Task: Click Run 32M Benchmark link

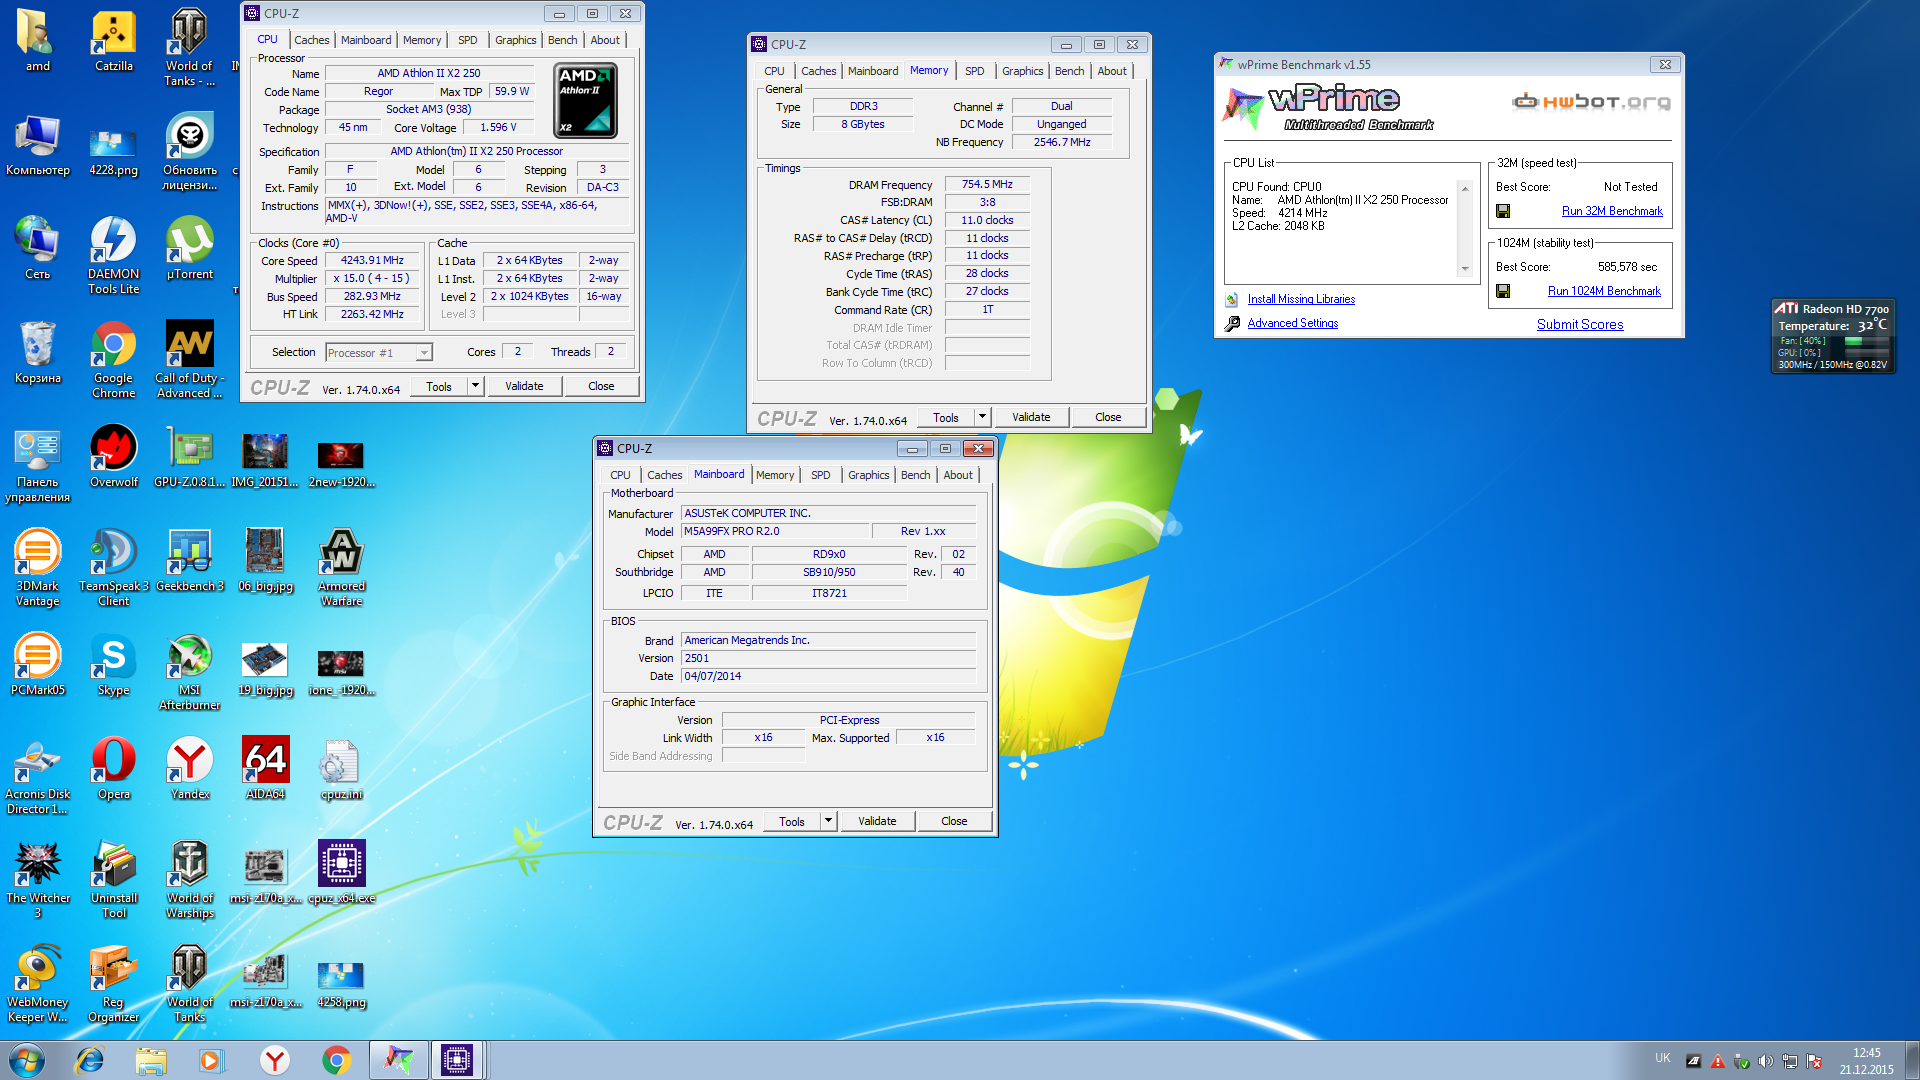Action: point(1612,211)
